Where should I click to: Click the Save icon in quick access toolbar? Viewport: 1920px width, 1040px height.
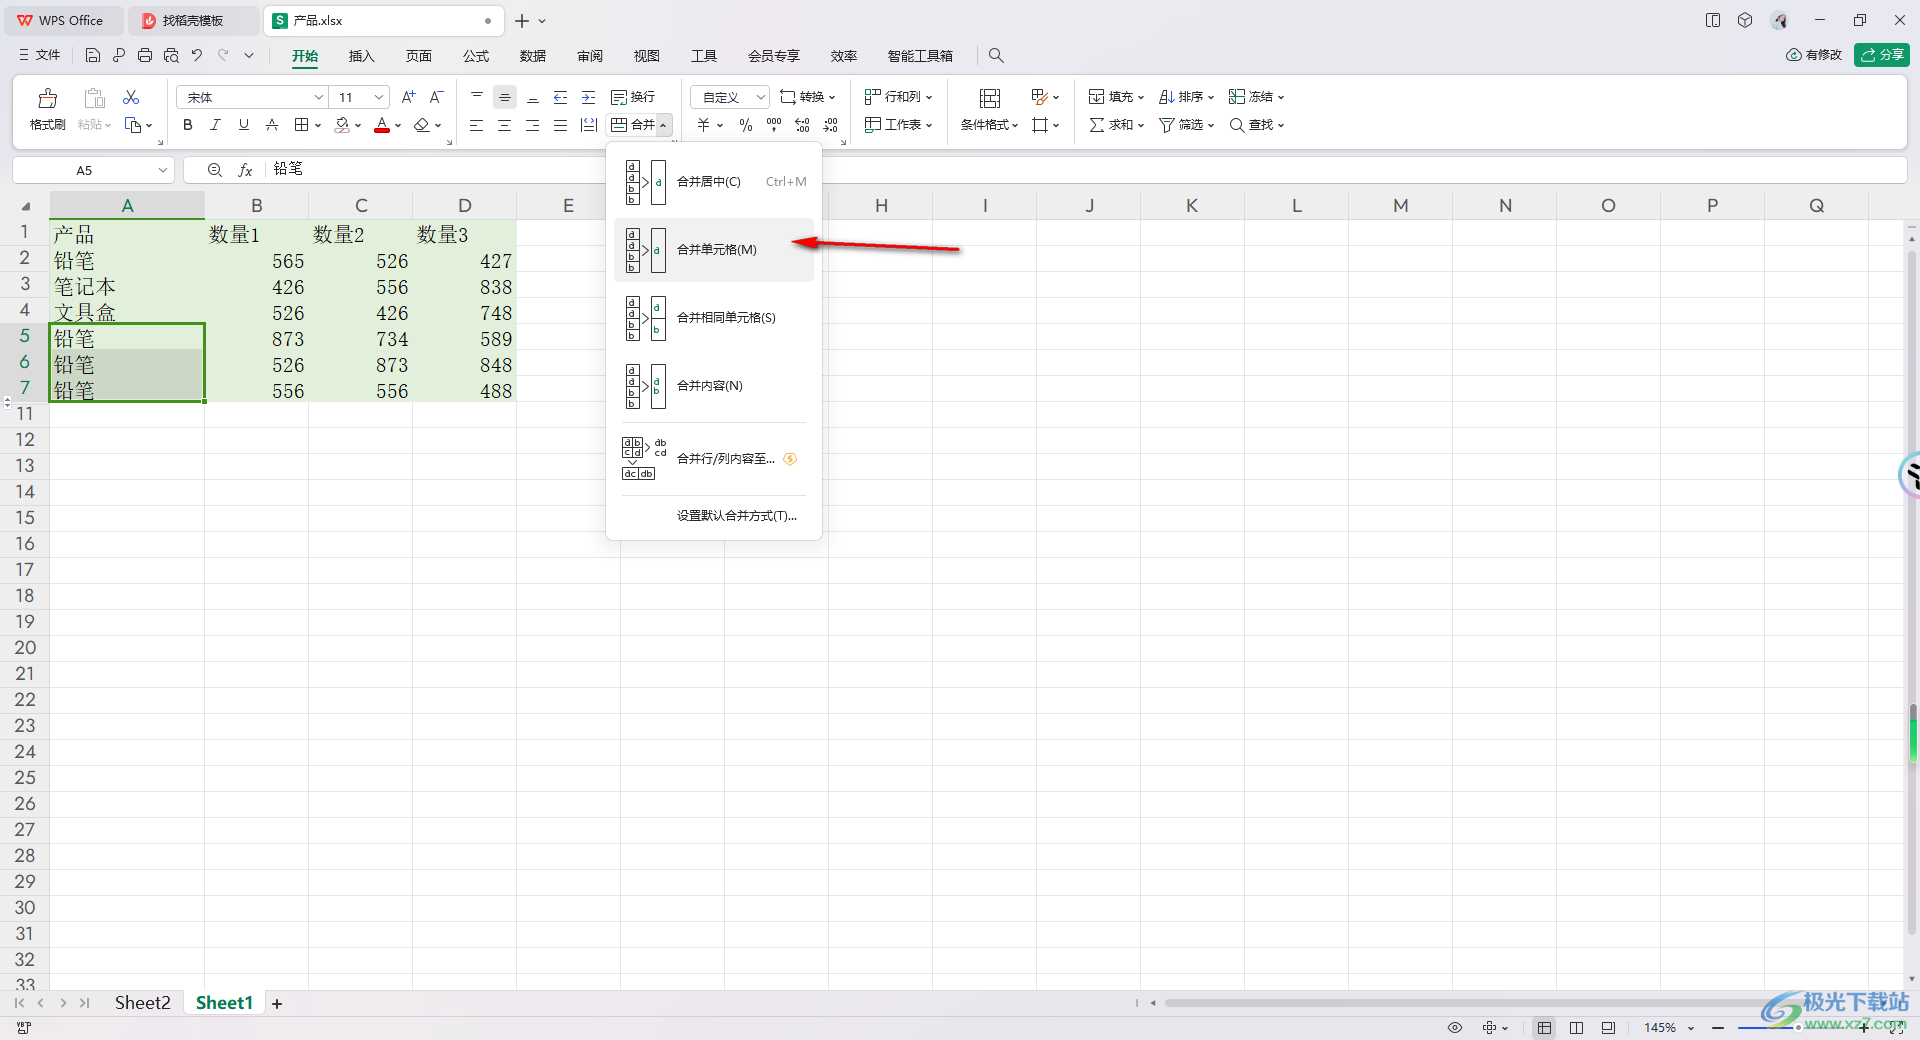tap(92, 55)
